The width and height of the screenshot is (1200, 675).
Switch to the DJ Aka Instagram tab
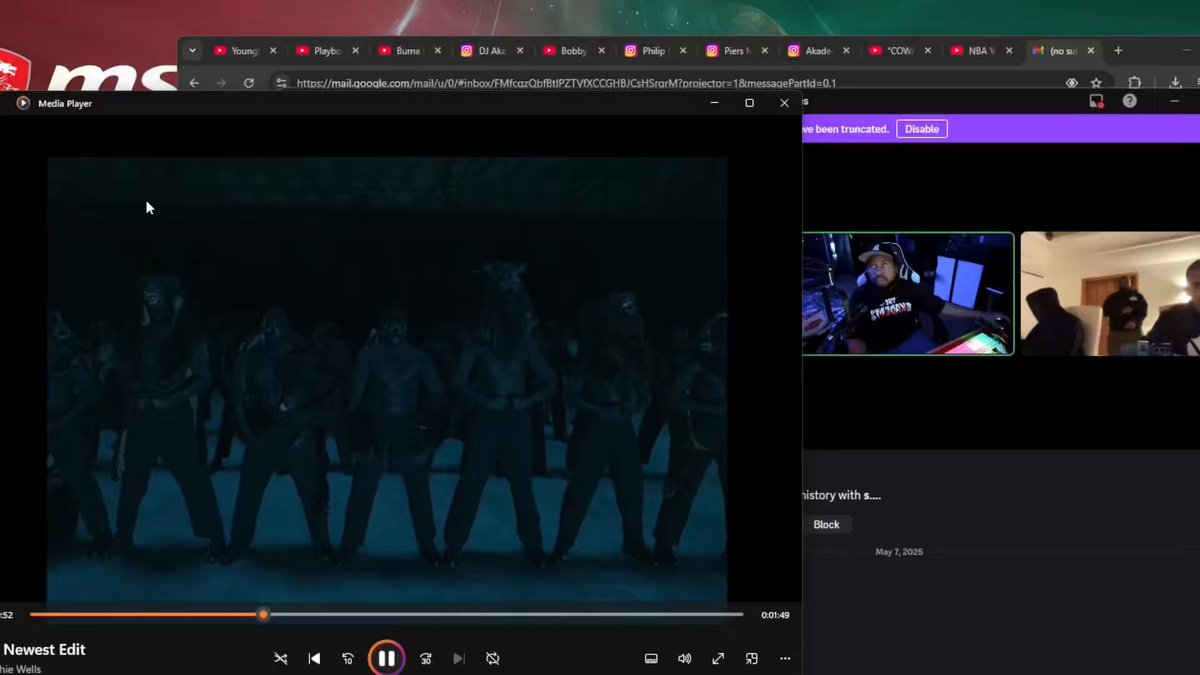coord(491,51)
